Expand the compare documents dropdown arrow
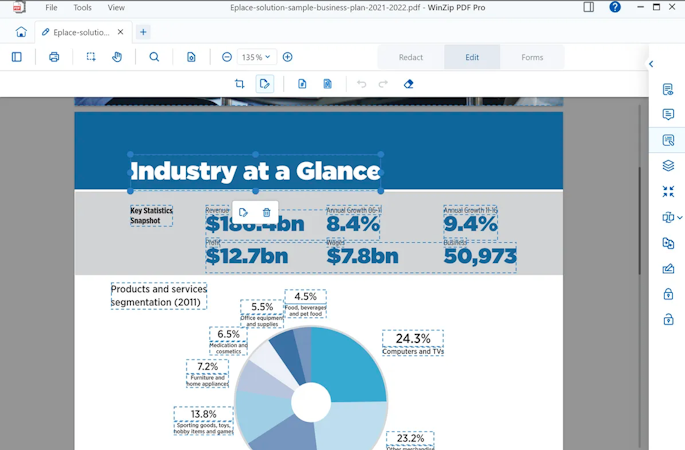This screenshot has width=685, height=450. [680, 217]
